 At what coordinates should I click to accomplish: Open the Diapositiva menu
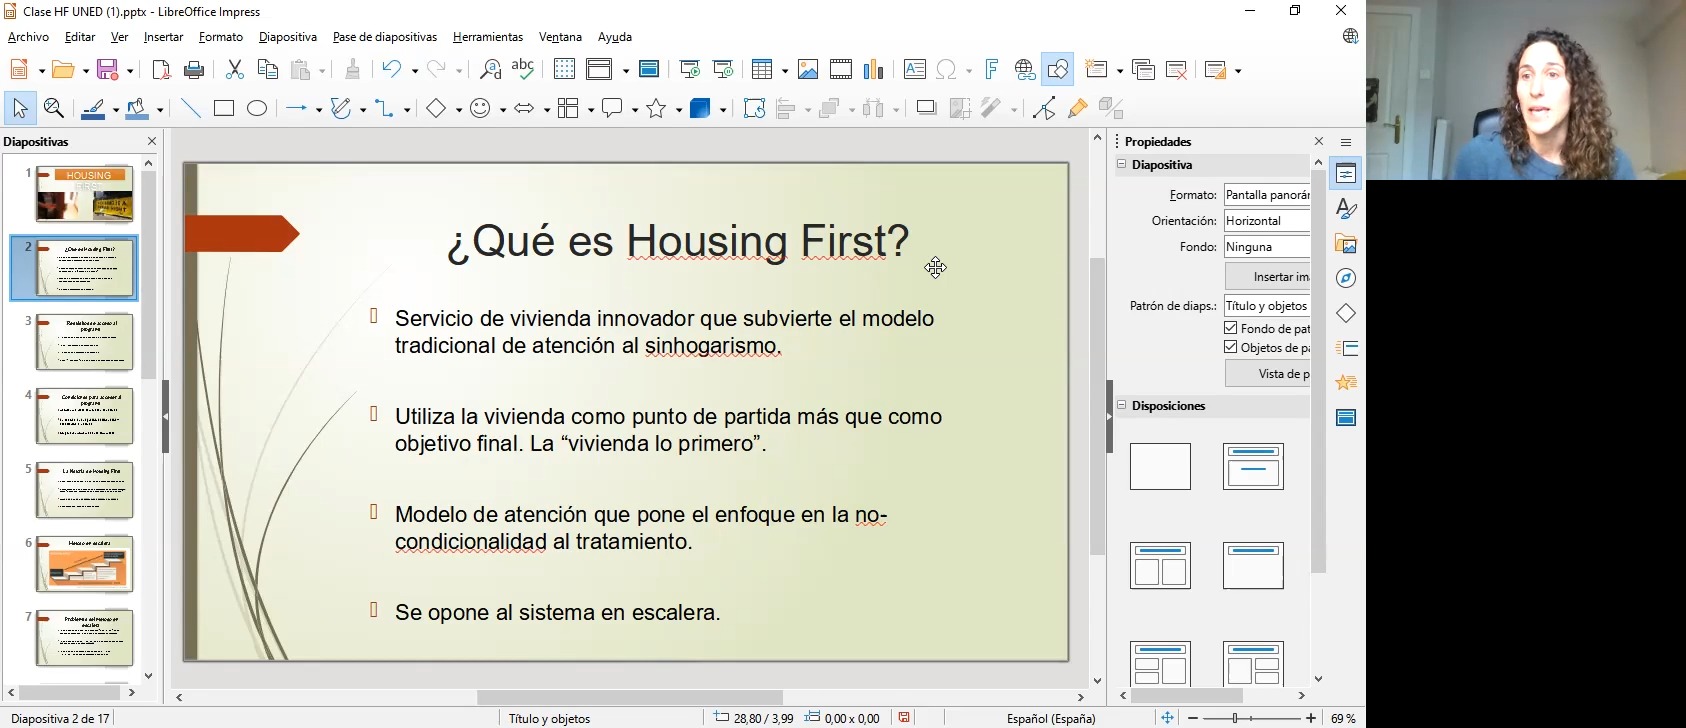pos(287,37)
